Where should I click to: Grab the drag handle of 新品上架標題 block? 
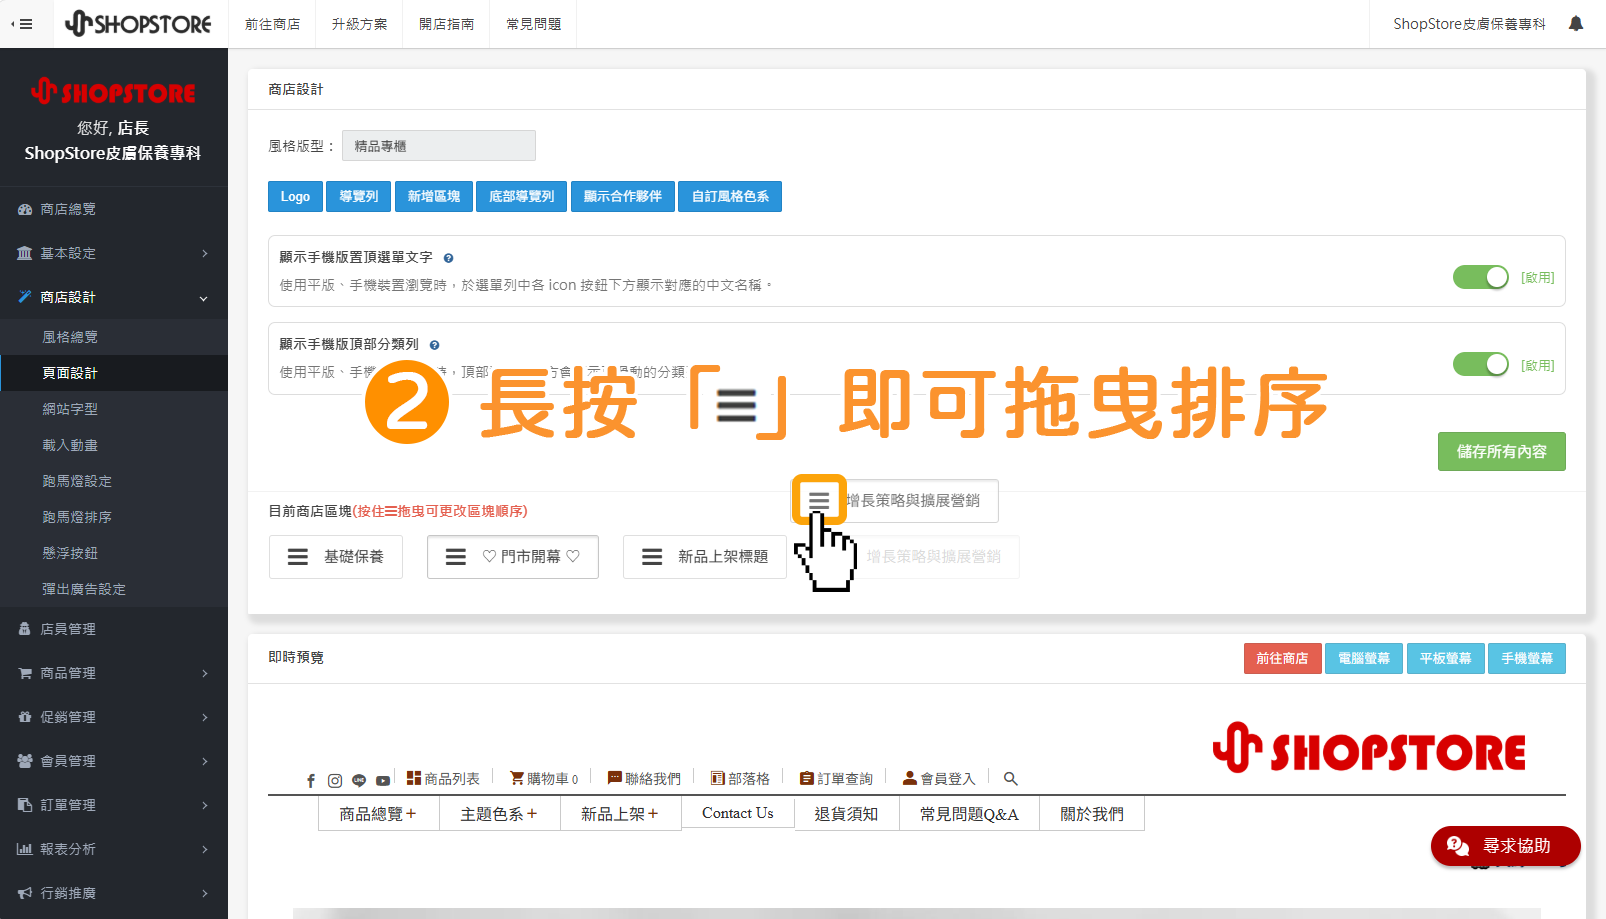(652, 557)
